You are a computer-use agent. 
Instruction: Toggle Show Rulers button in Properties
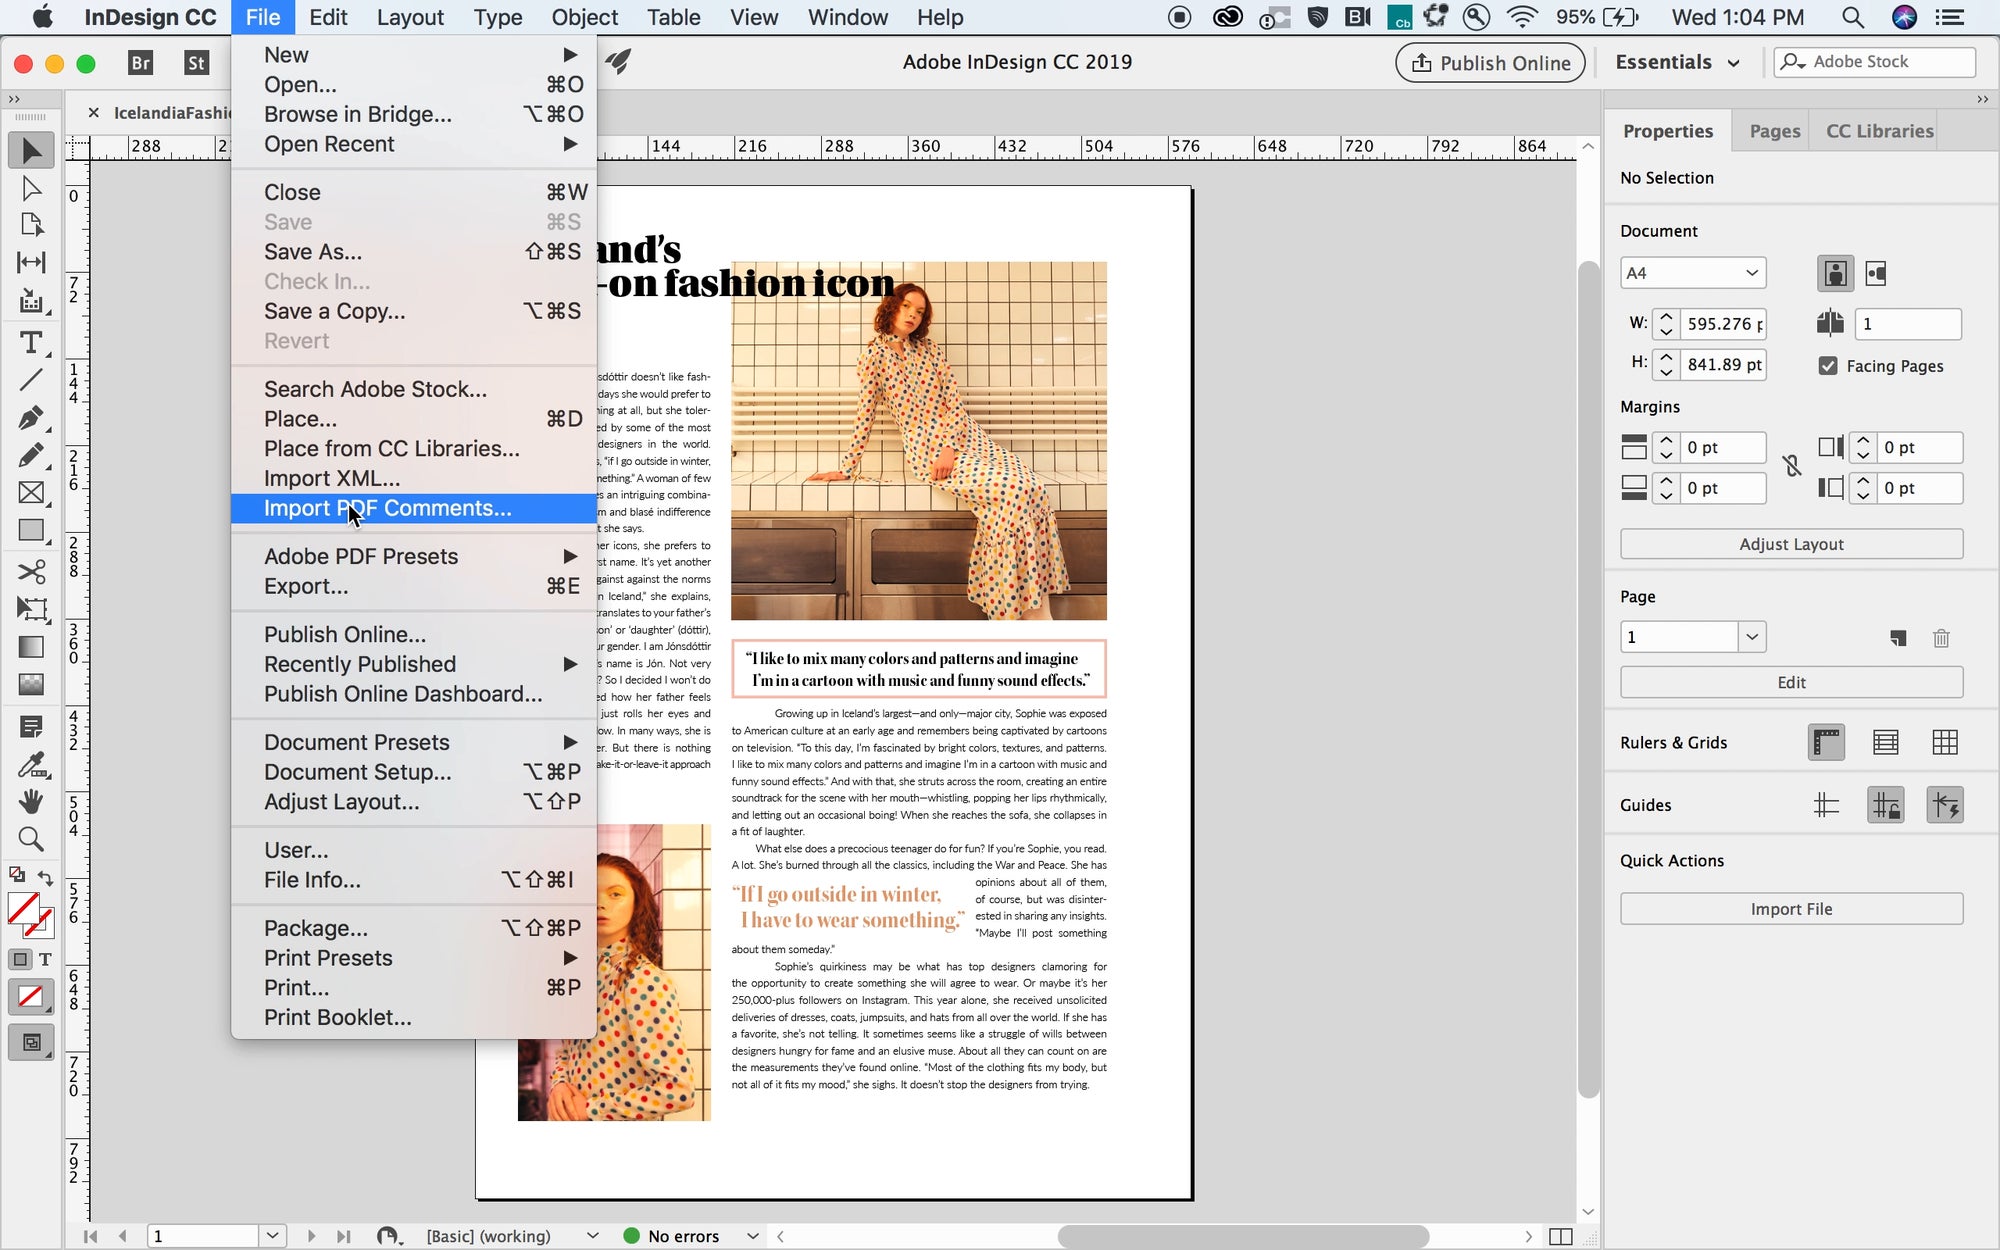tap(1826, 743)
